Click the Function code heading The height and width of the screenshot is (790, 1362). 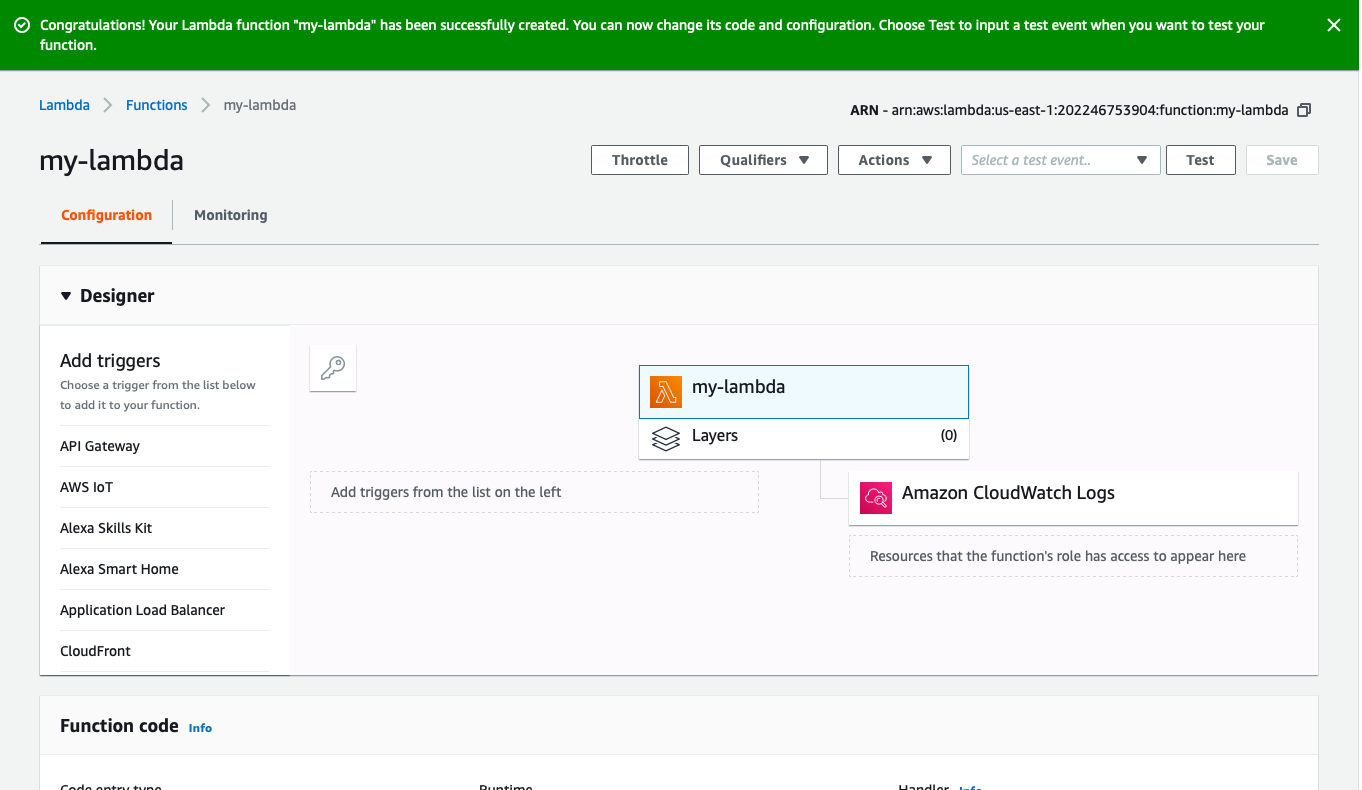tap(119, 726)
